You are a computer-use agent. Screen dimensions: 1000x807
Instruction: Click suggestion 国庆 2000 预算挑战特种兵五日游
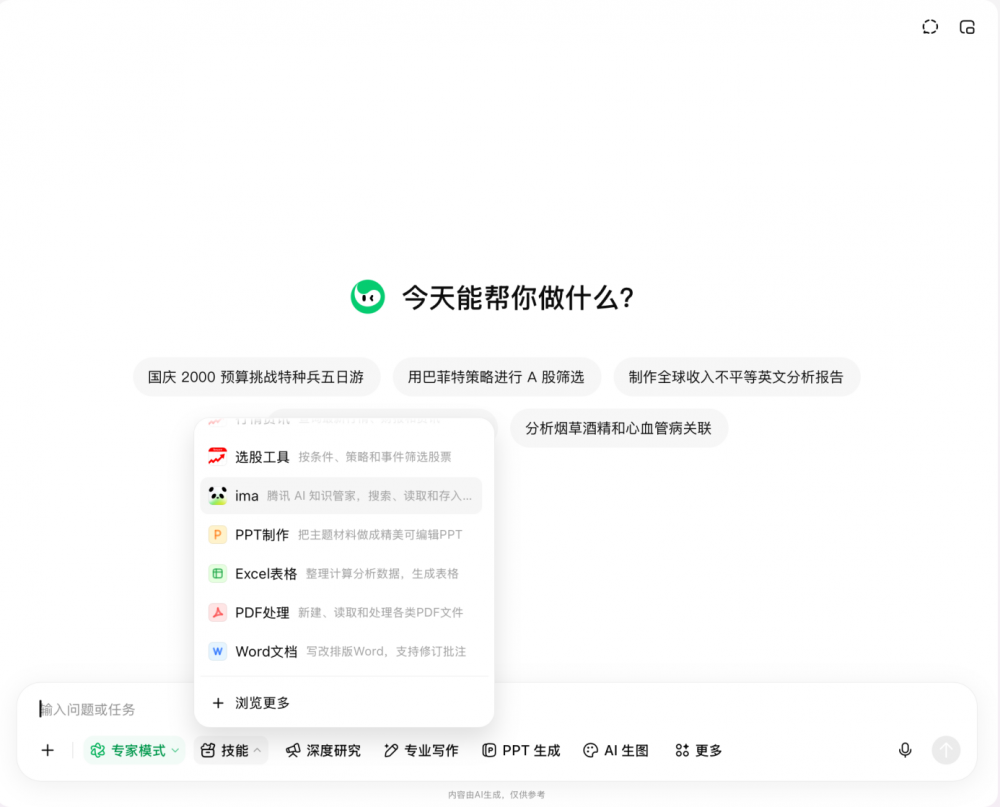point(256,377)
